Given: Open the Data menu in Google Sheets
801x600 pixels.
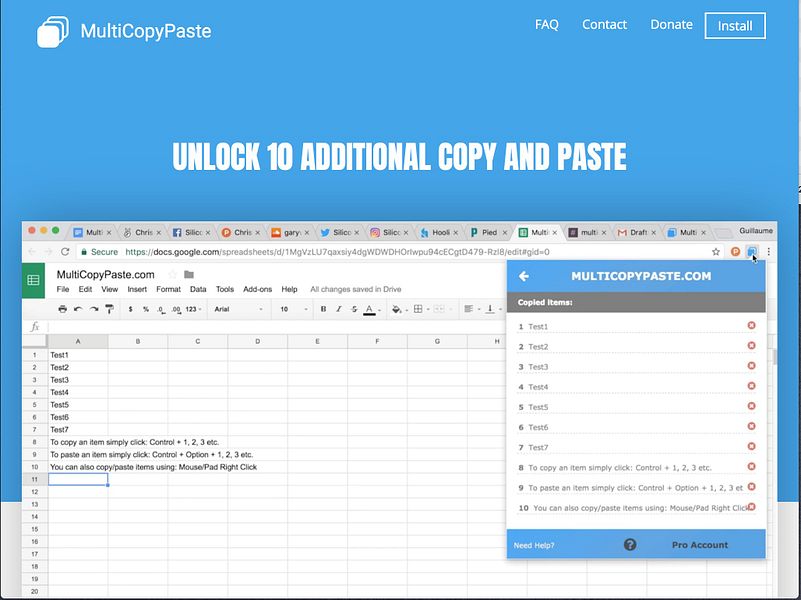Looking at the screenshot, I should [199, 289].
